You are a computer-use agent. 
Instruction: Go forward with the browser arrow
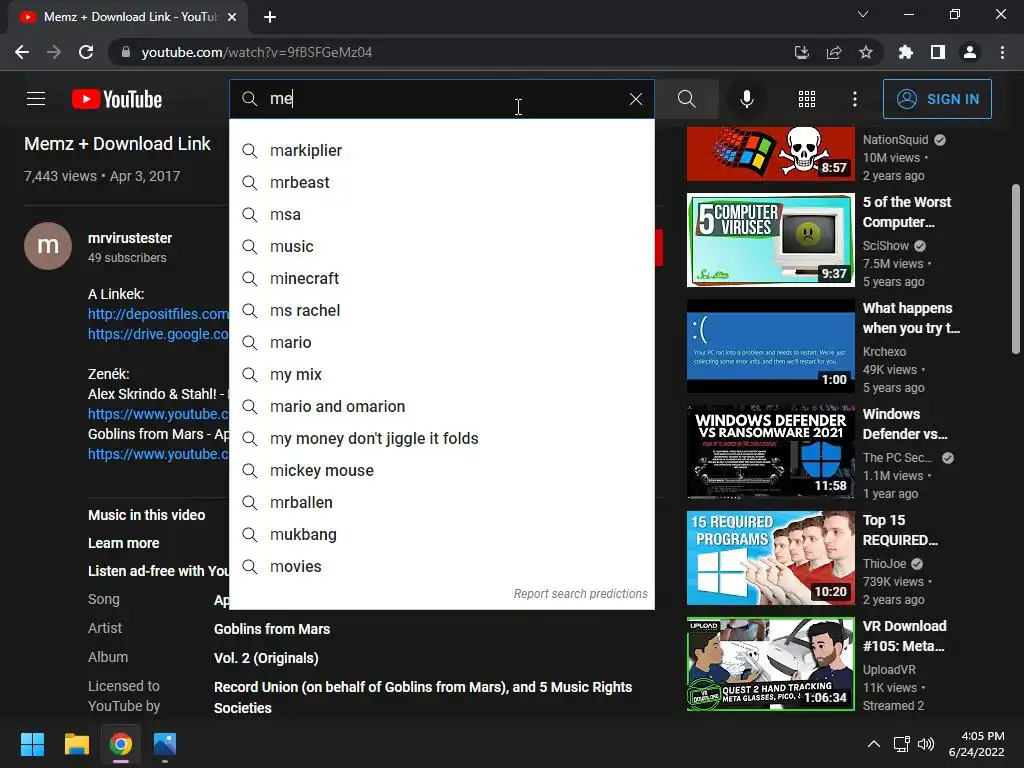pos(54,52)
